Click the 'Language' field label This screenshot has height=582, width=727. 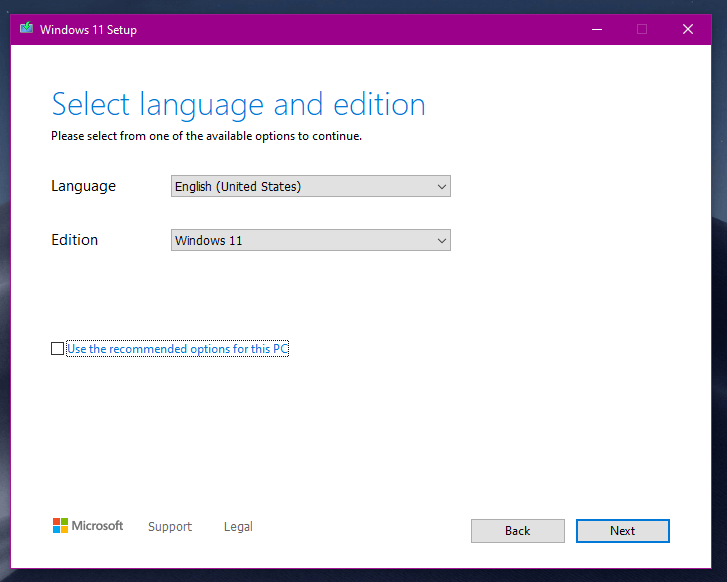point(83,186)
